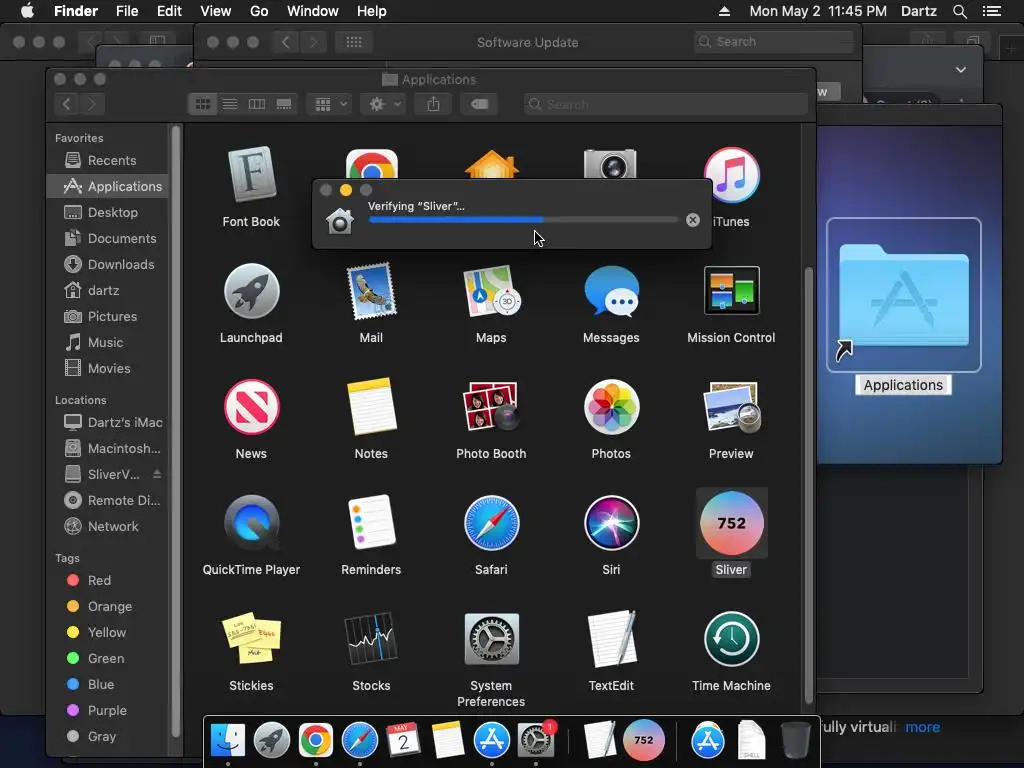This screenshot has height=768, width=1024.
Task: Open the QuickTime Player app icon
Action: 251,522
